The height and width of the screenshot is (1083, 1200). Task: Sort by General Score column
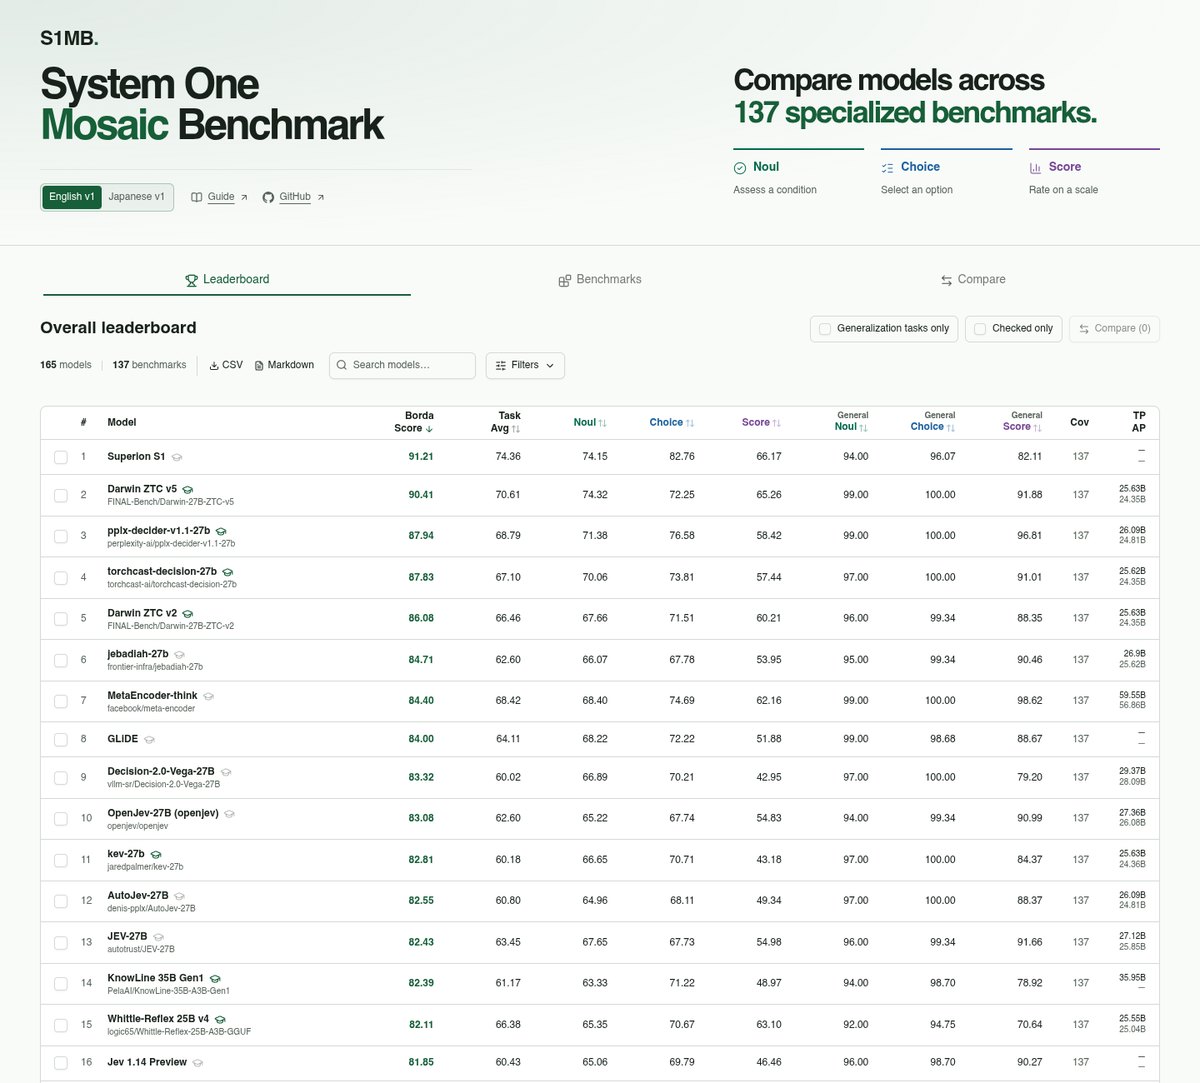click(1023, 422)
